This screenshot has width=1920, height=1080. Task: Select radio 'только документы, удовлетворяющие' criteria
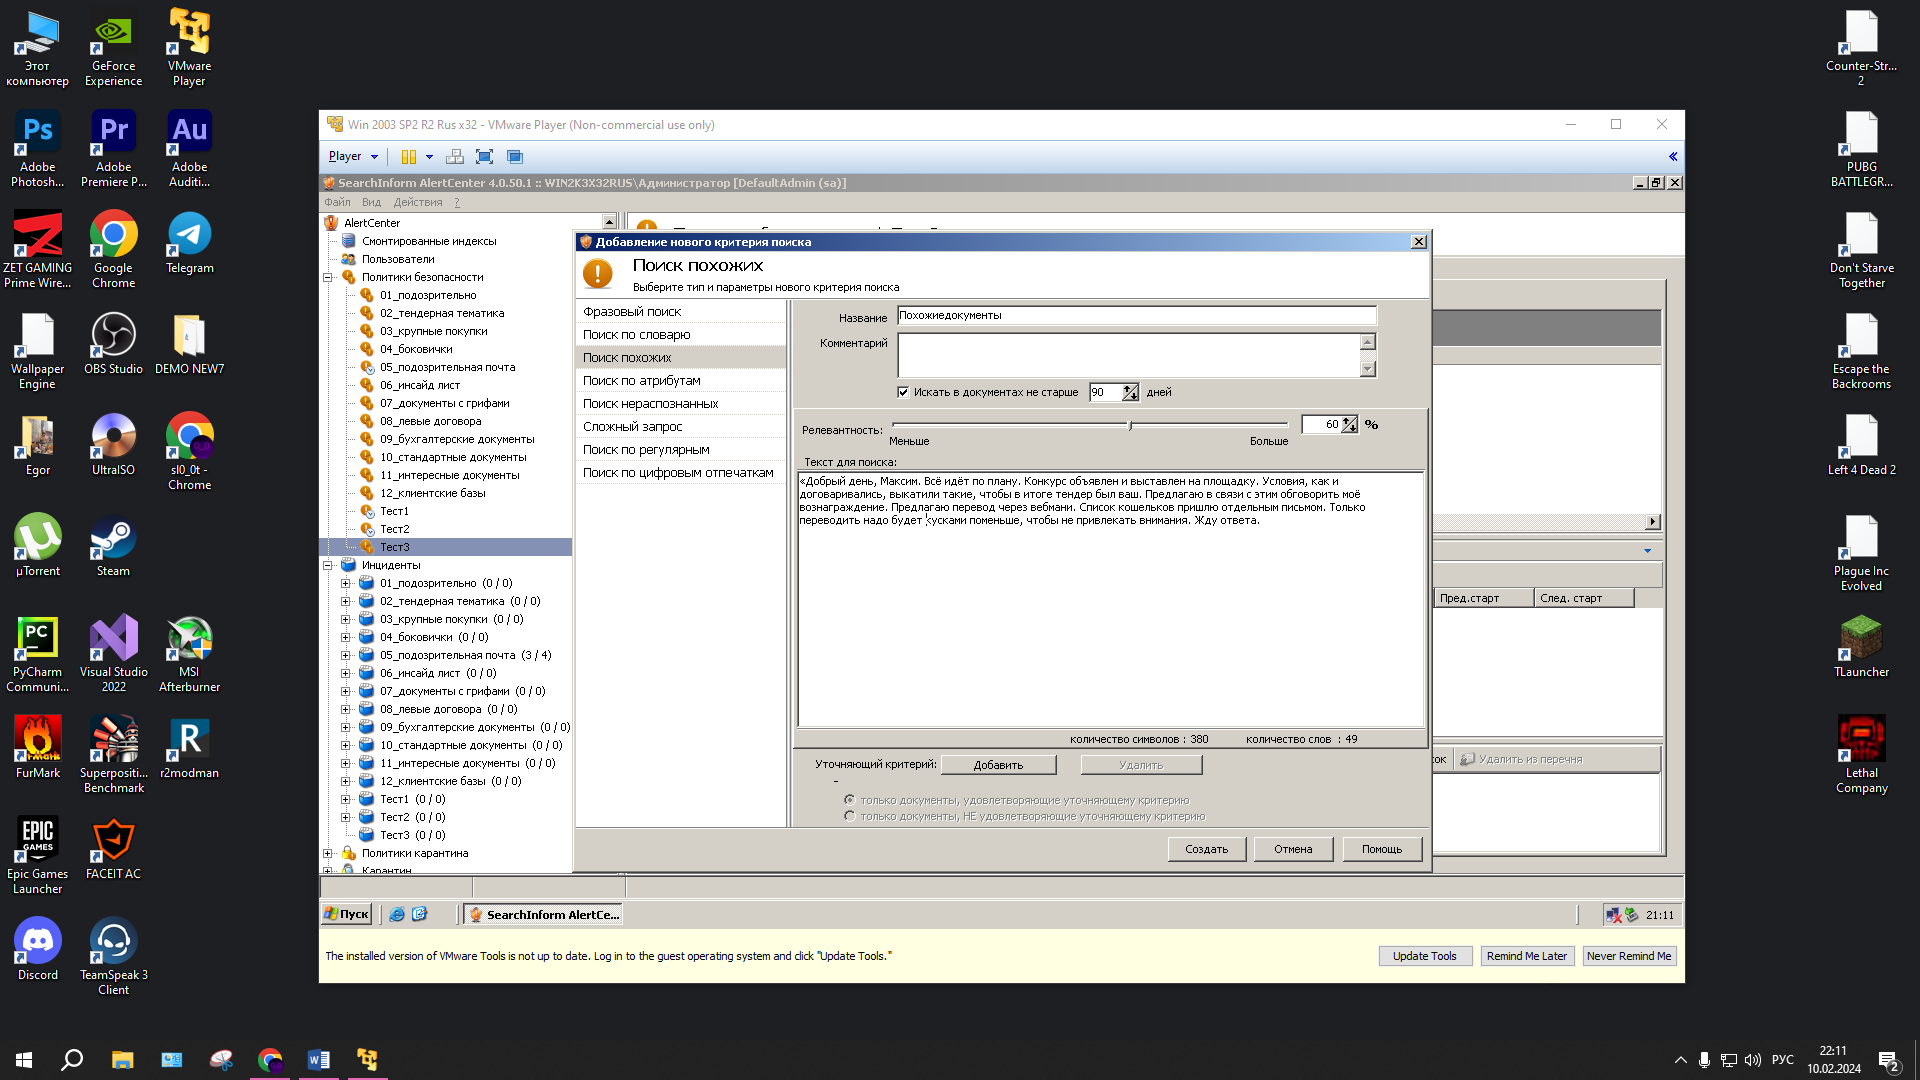click(x=849, y=800)
